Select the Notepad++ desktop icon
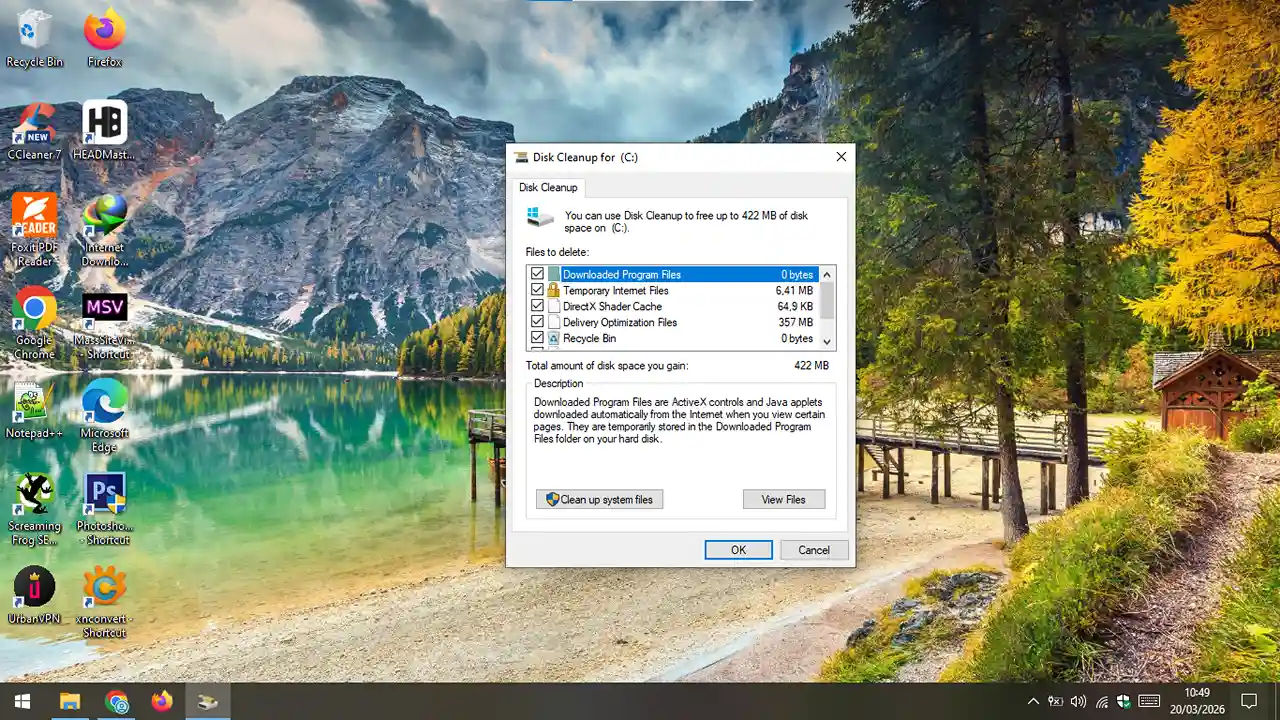 pos(34,410)
